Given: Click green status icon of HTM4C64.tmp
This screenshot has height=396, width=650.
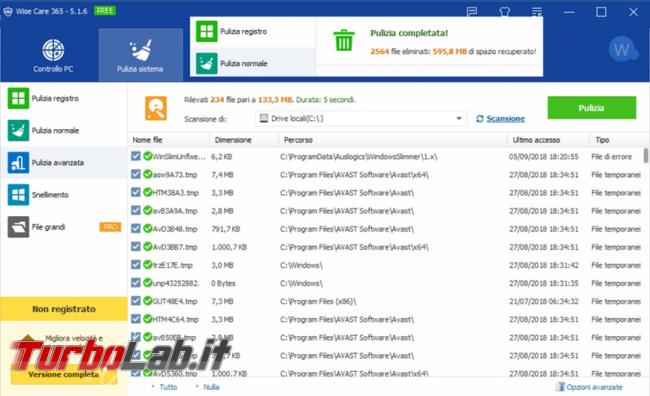Looking at the screenshot, I should (148, 319).
